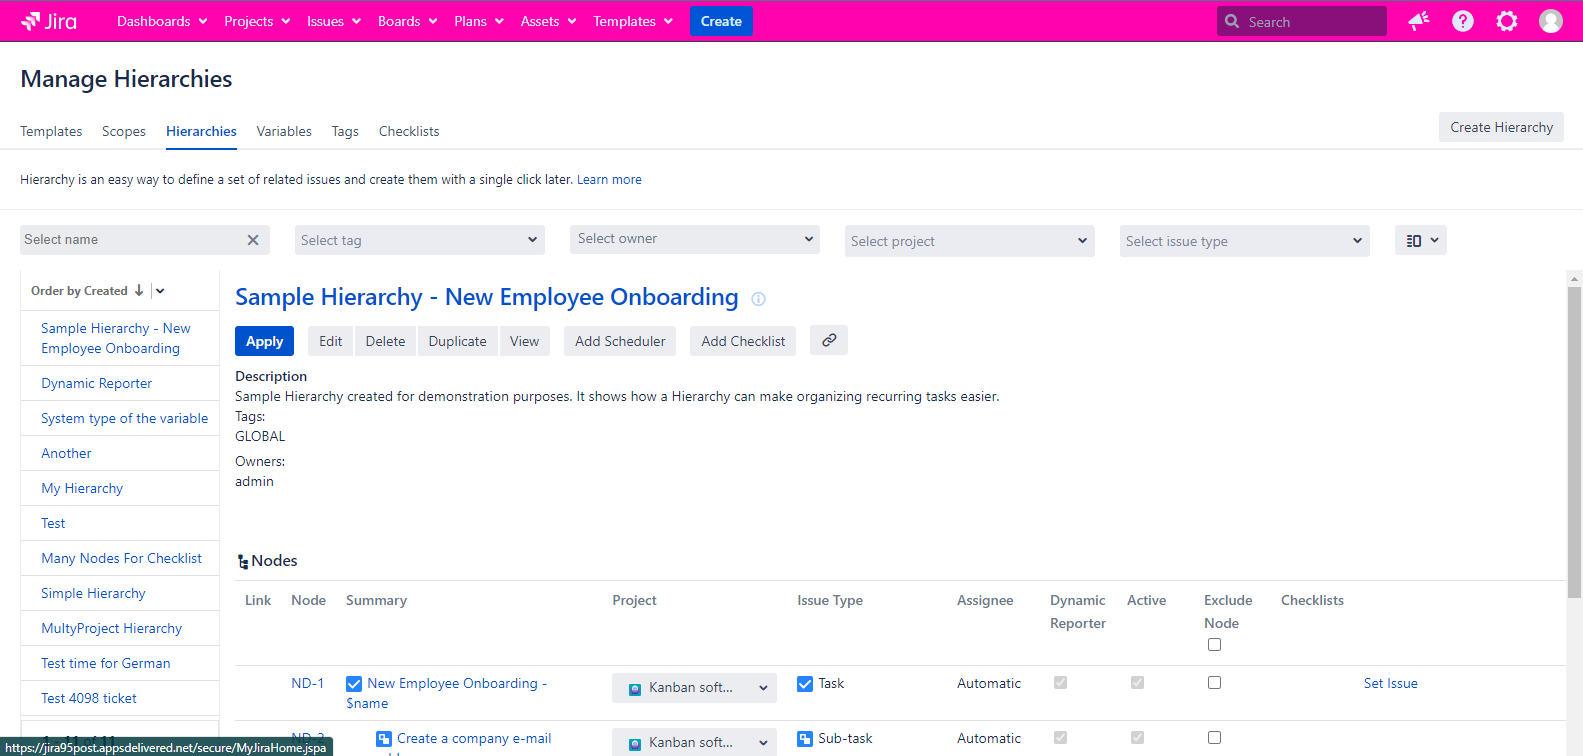Click the Set Issue link

point(1390,684)
